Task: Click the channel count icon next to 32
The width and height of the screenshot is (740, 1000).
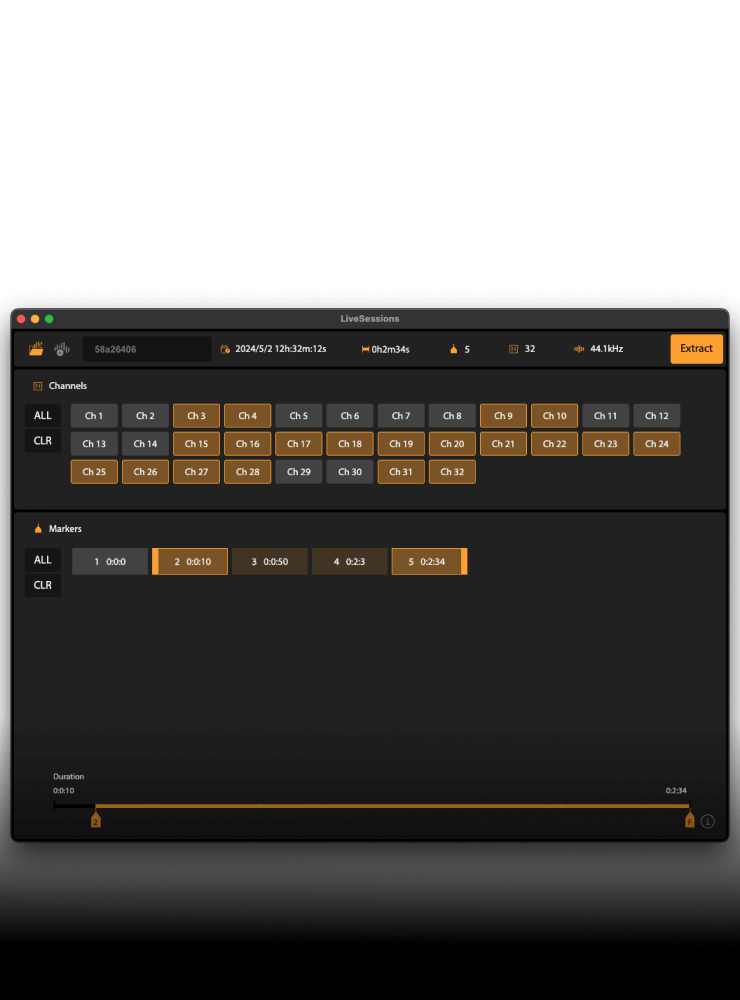Action: [513, 349]
